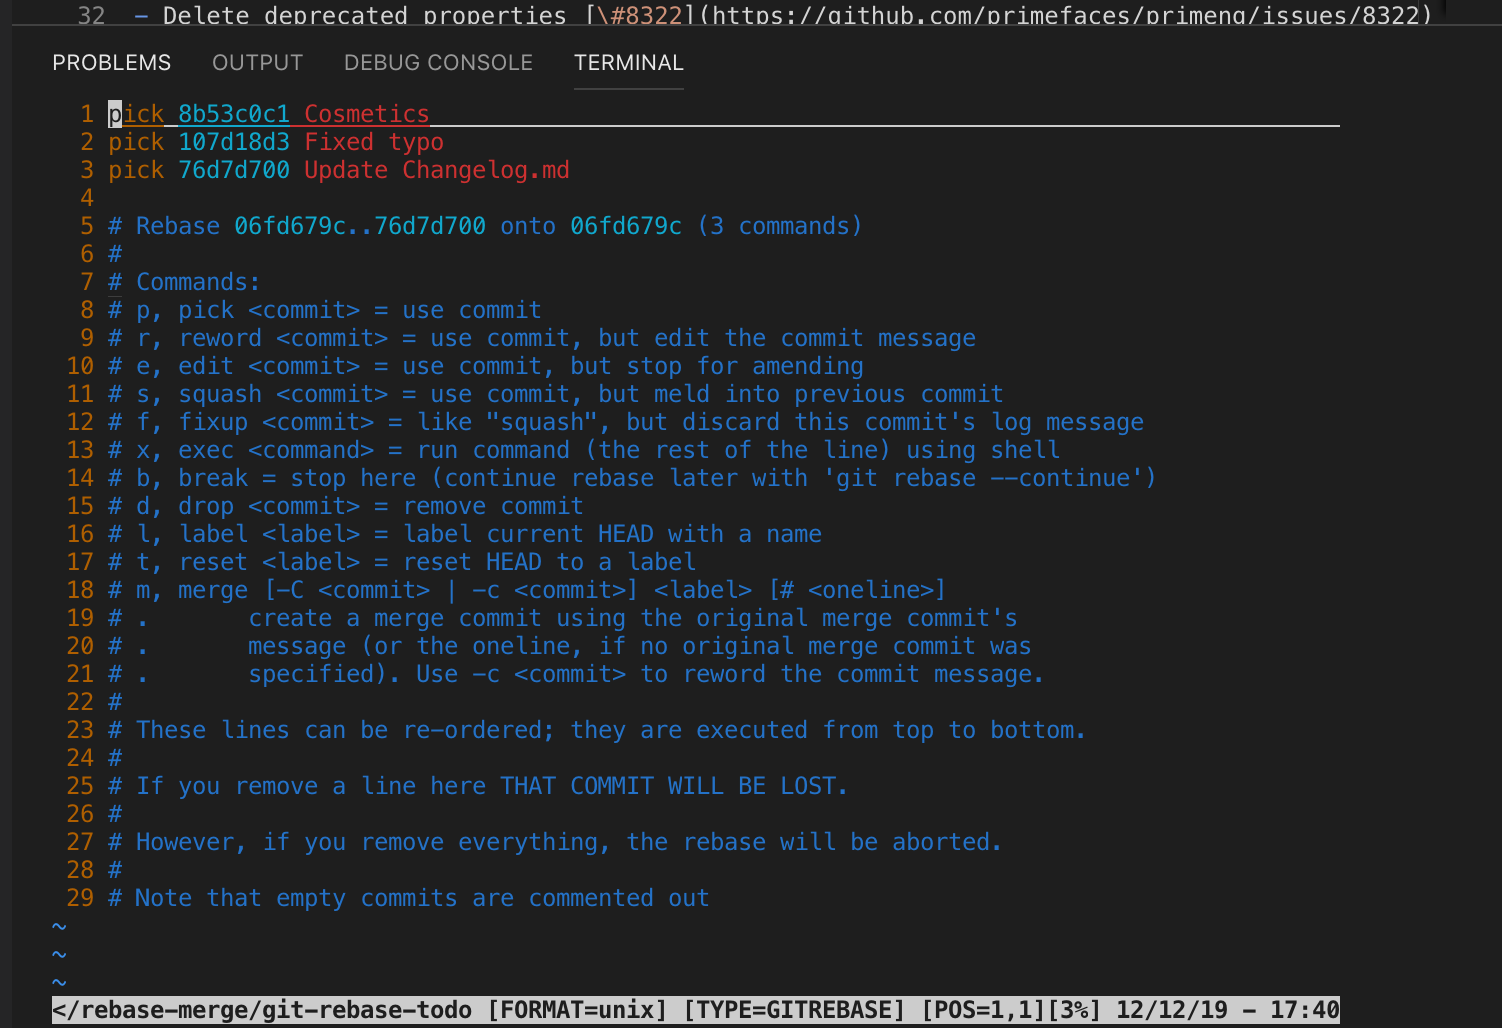This screenshot has width=1502, height=1028.
Task: Click commit hash 8b53c0c1
Action: point(234,114)
